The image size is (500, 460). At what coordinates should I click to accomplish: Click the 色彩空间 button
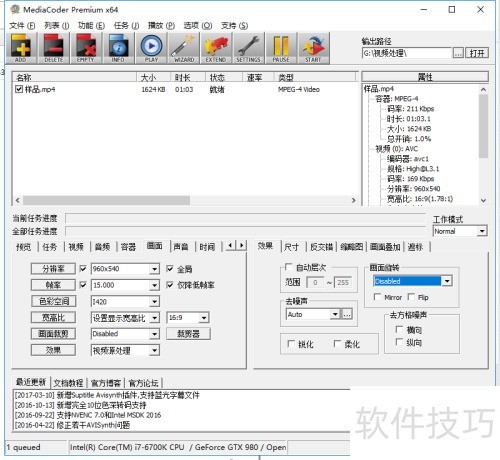53,301
